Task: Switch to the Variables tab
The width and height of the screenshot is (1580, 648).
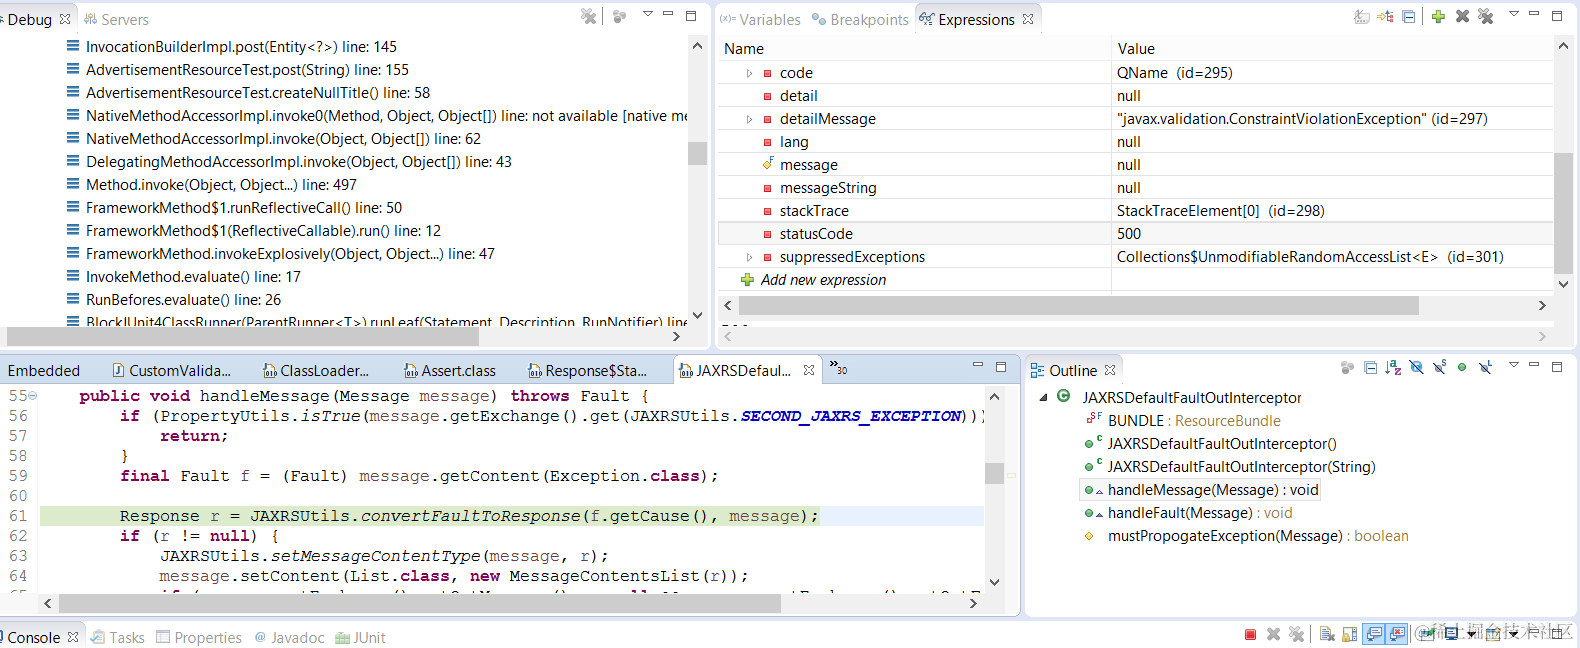Action: point(760,19)
